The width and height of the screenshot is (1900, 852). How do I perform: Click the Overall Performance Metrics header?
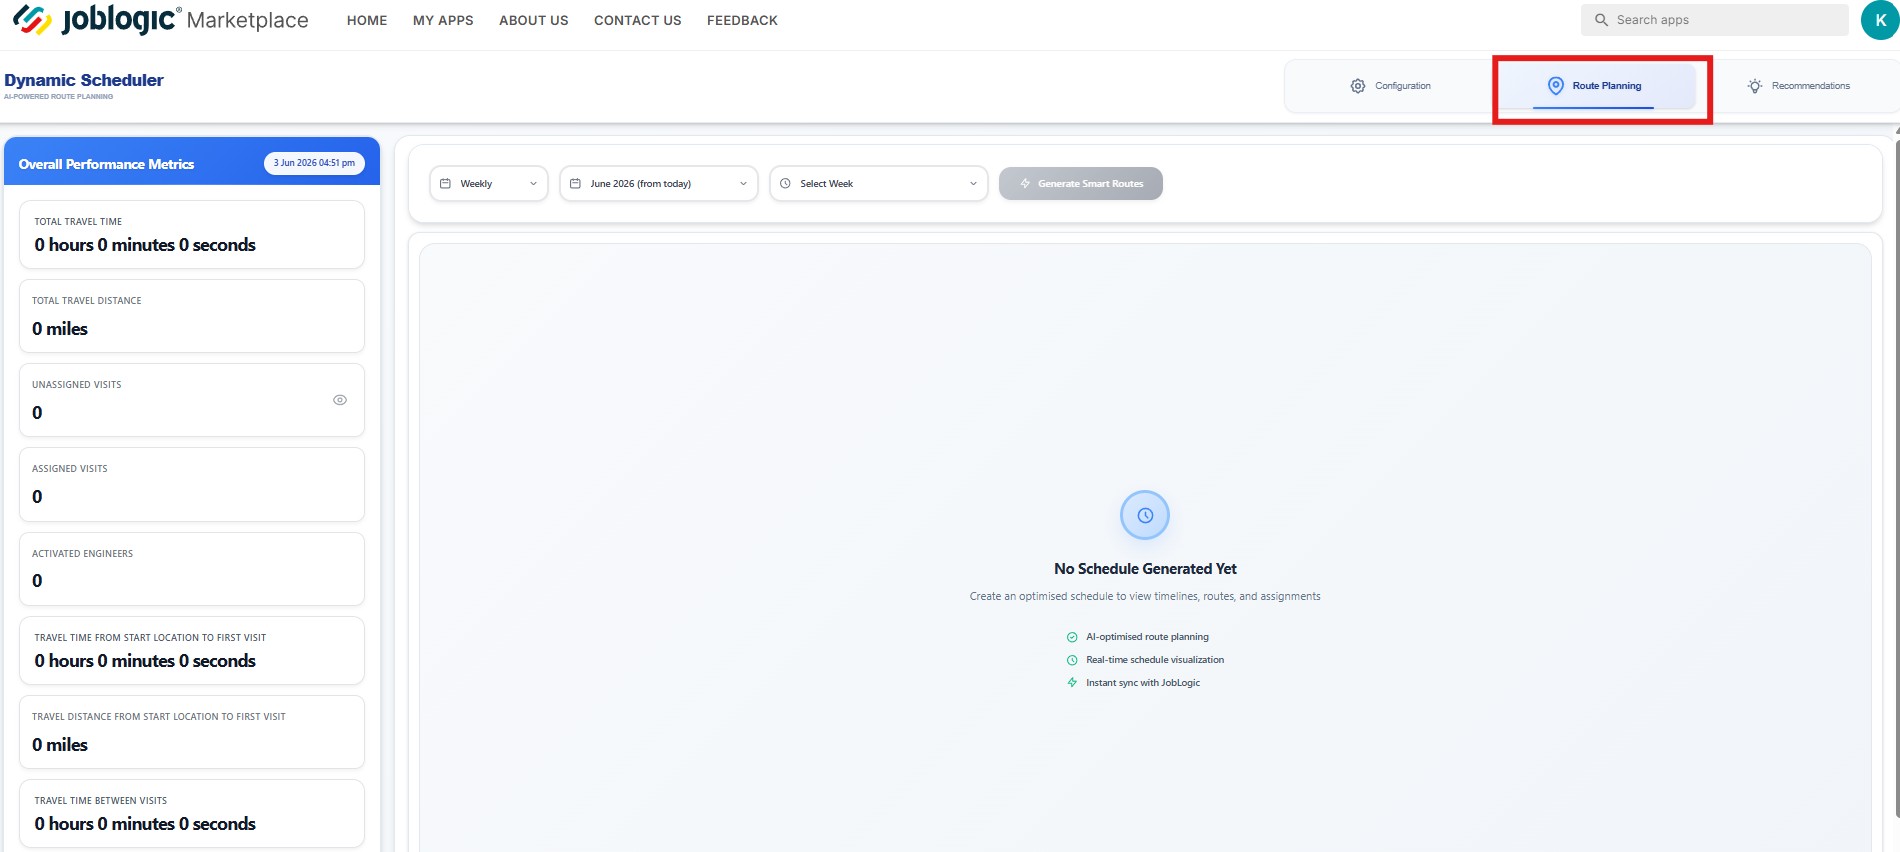pyautogui.click(x=107, y=164)
